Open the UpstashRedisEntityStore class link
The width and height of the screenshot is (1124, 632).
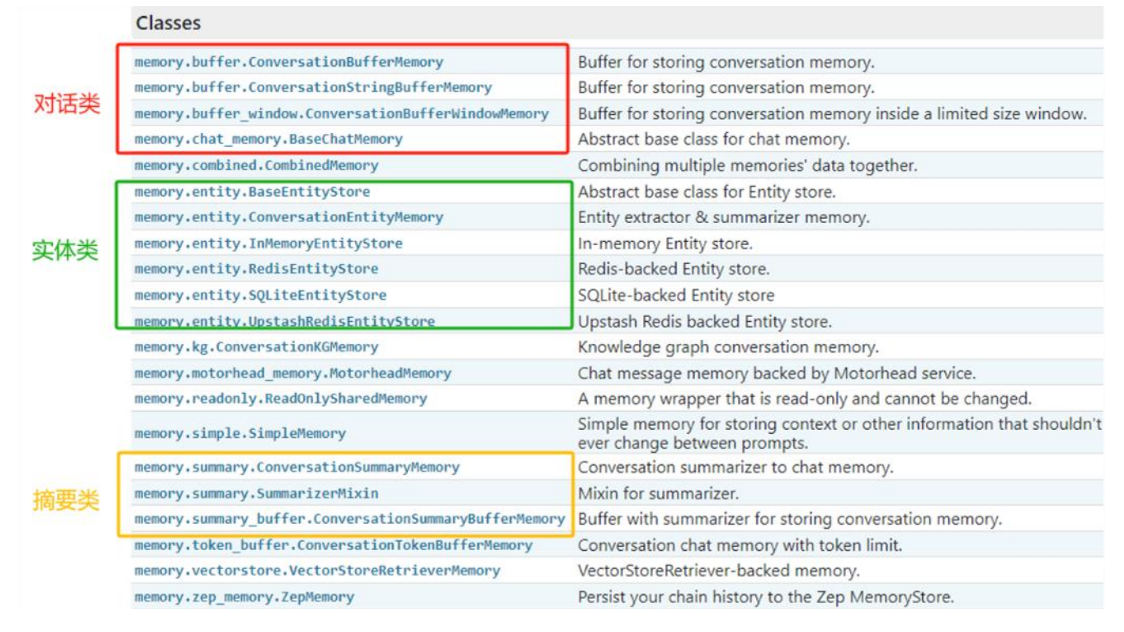point(284,321)
